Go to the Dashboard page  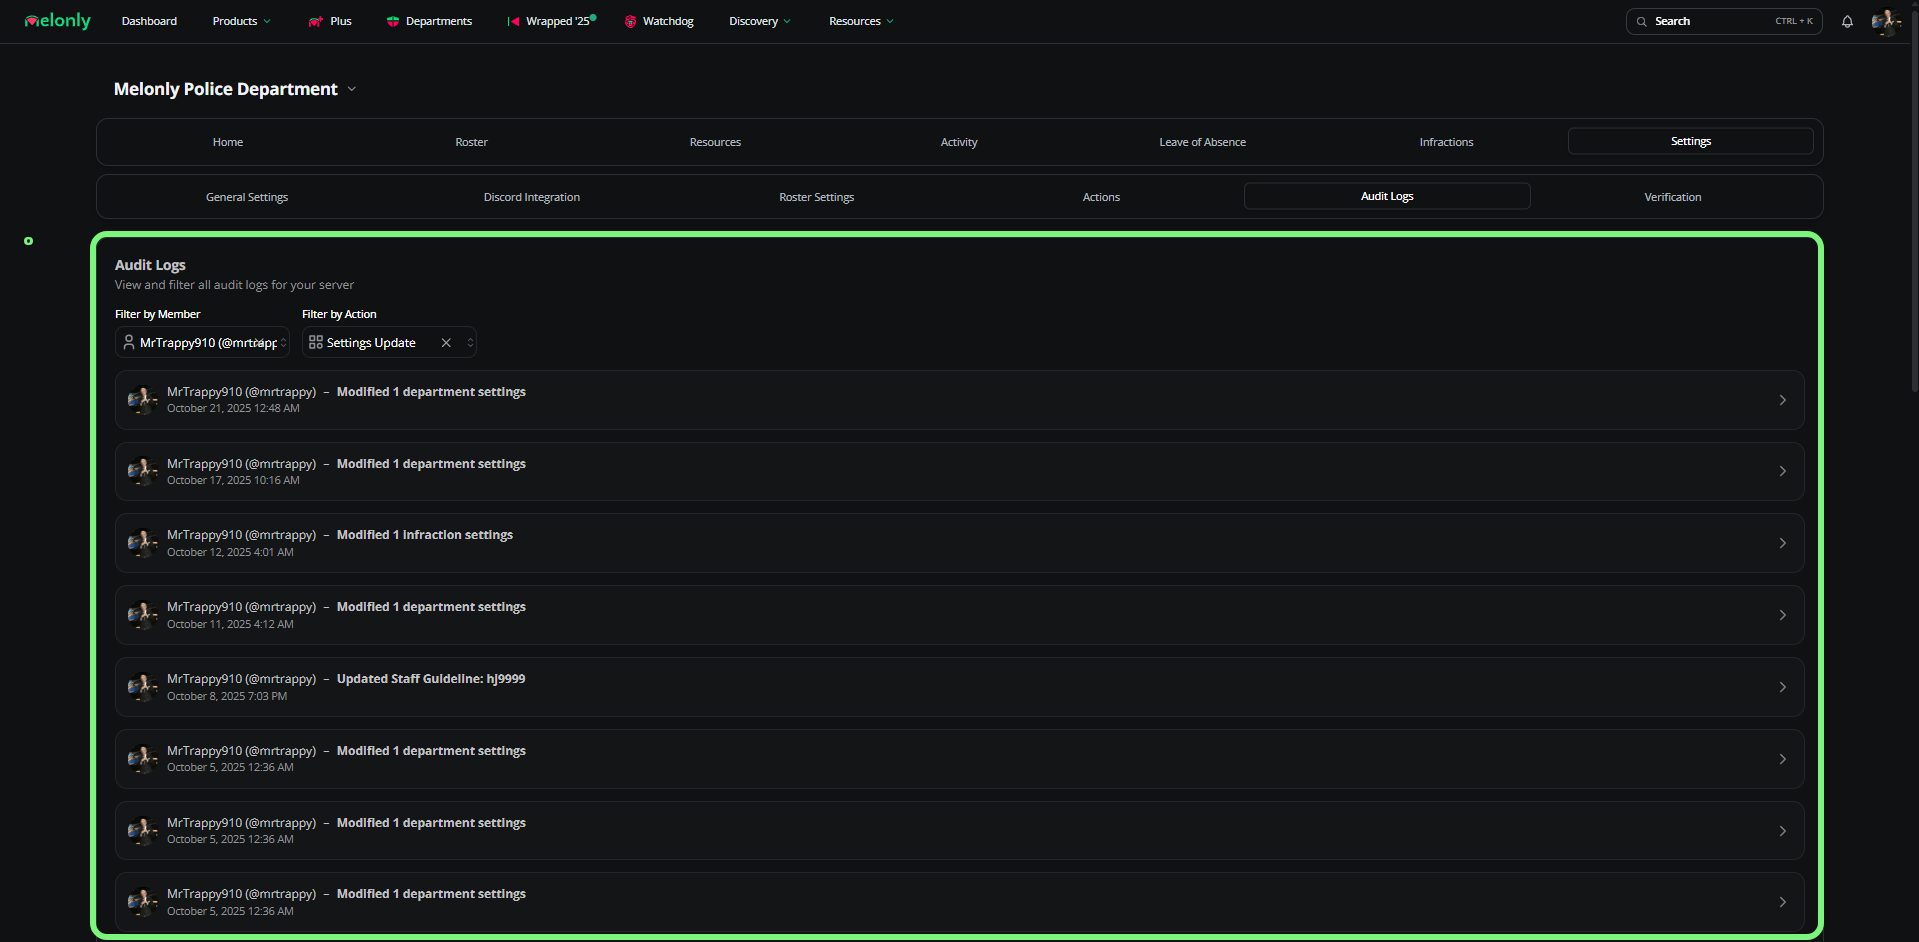[x=149, y=21]
